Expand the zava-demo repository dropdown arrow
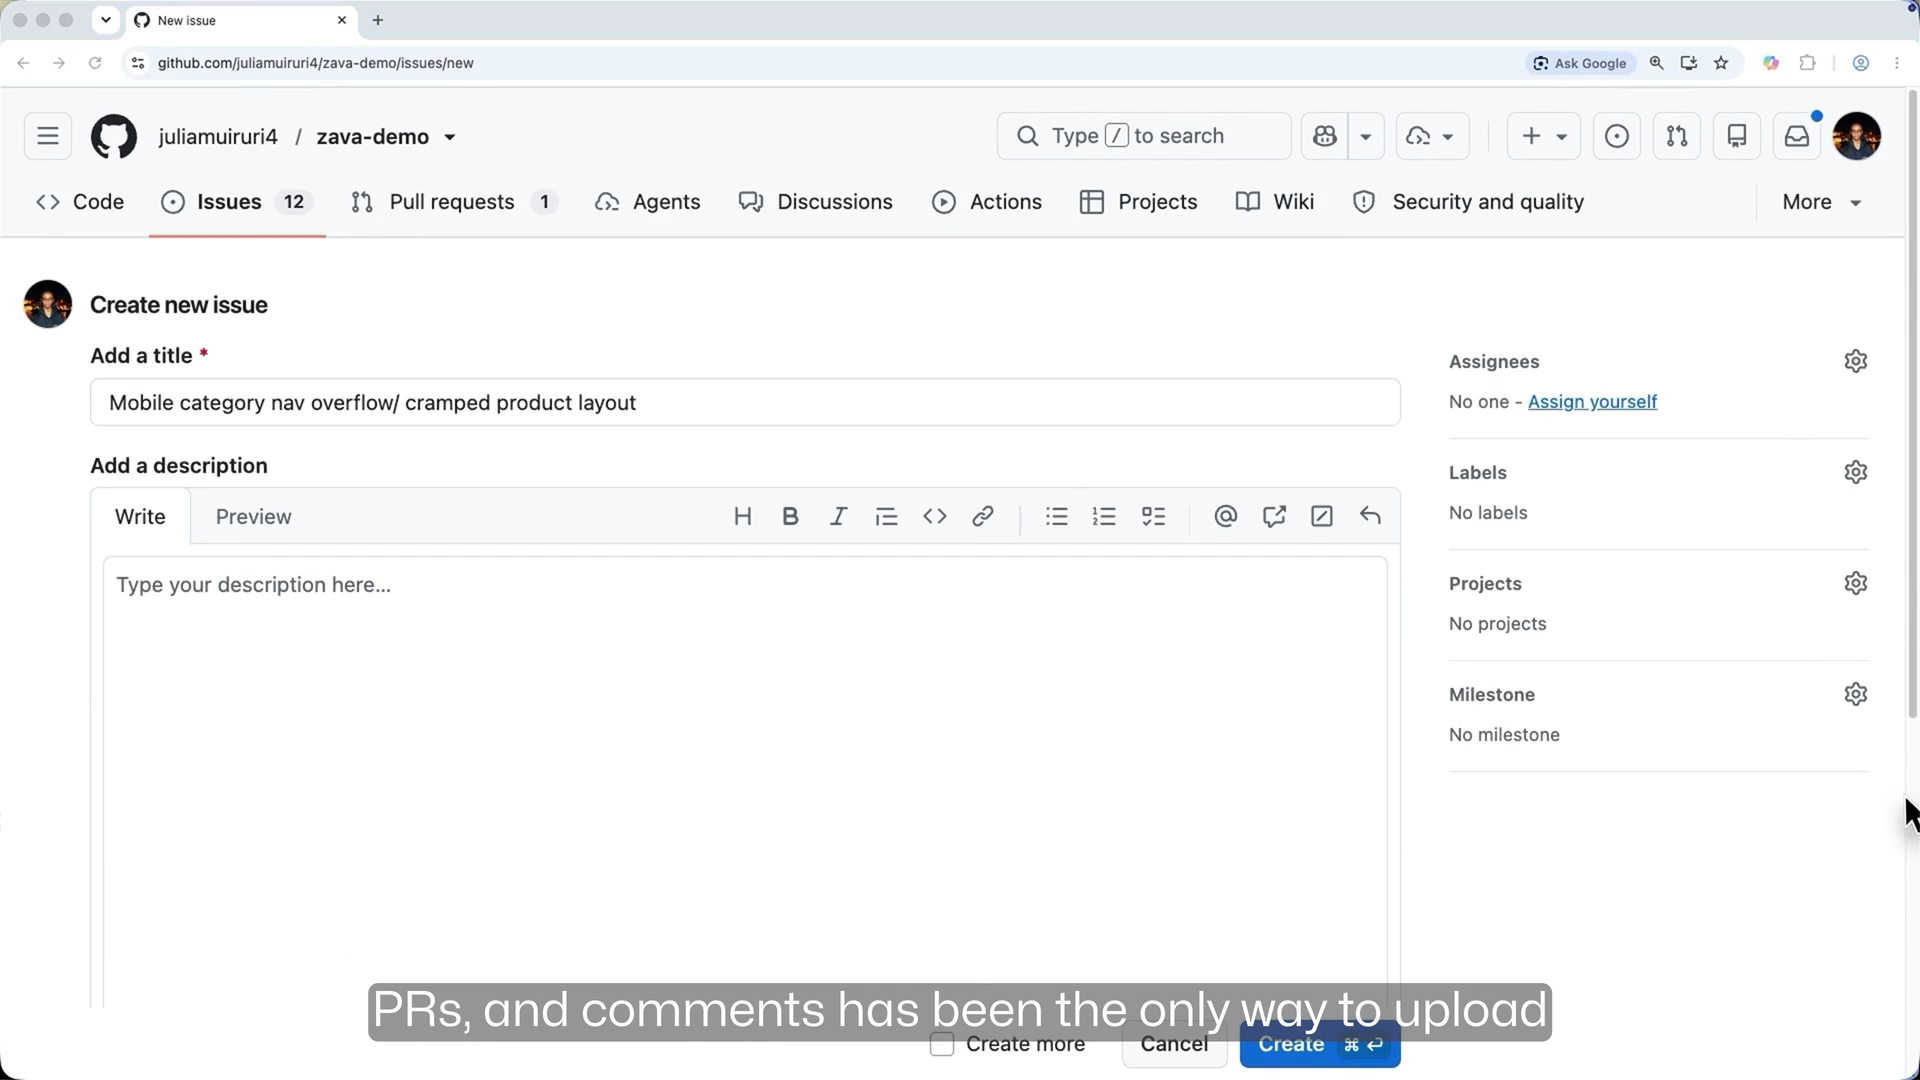This screenshot has height=1080, width=1920. tap(450, 137)
